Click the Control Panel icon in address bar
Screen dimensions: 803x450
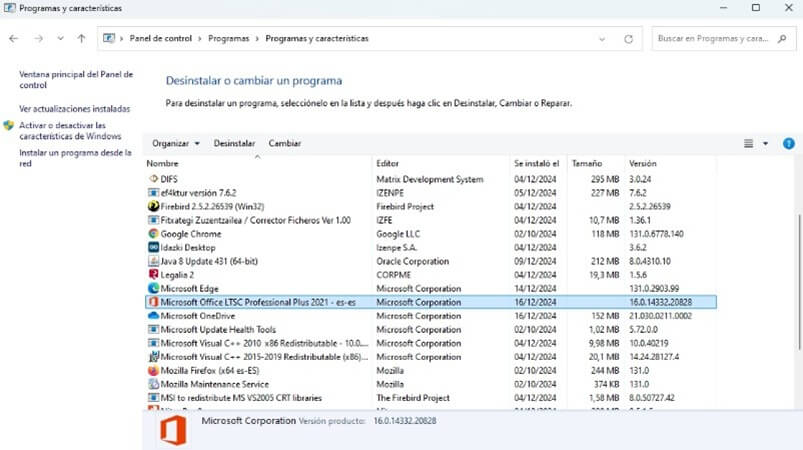pyautogui.click(x=109, y=38)
